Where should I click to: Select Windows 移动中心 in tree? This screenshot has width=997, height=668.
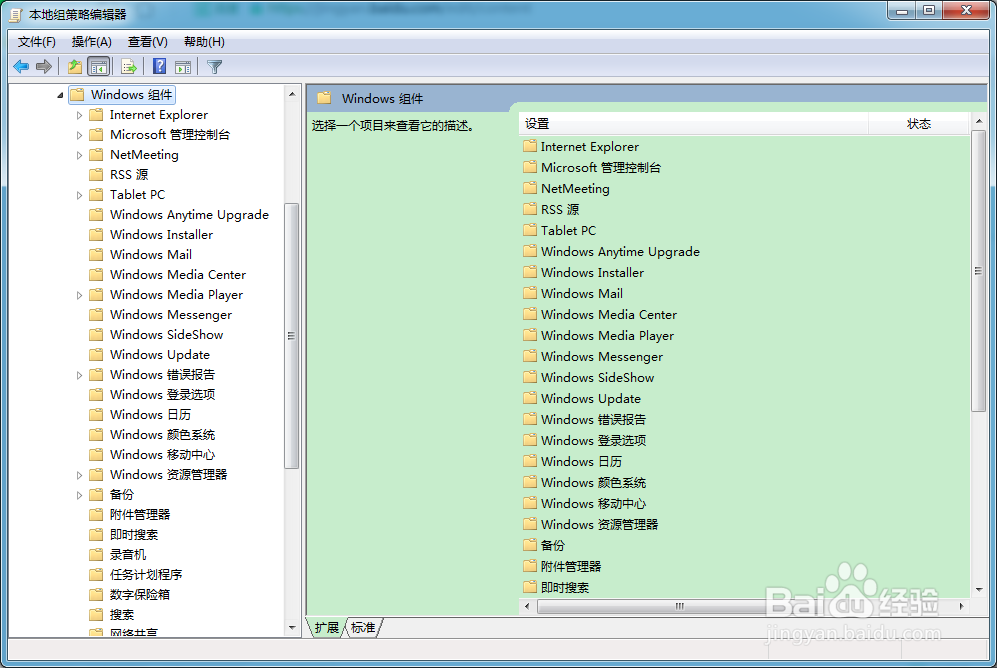tap(162, 454)
